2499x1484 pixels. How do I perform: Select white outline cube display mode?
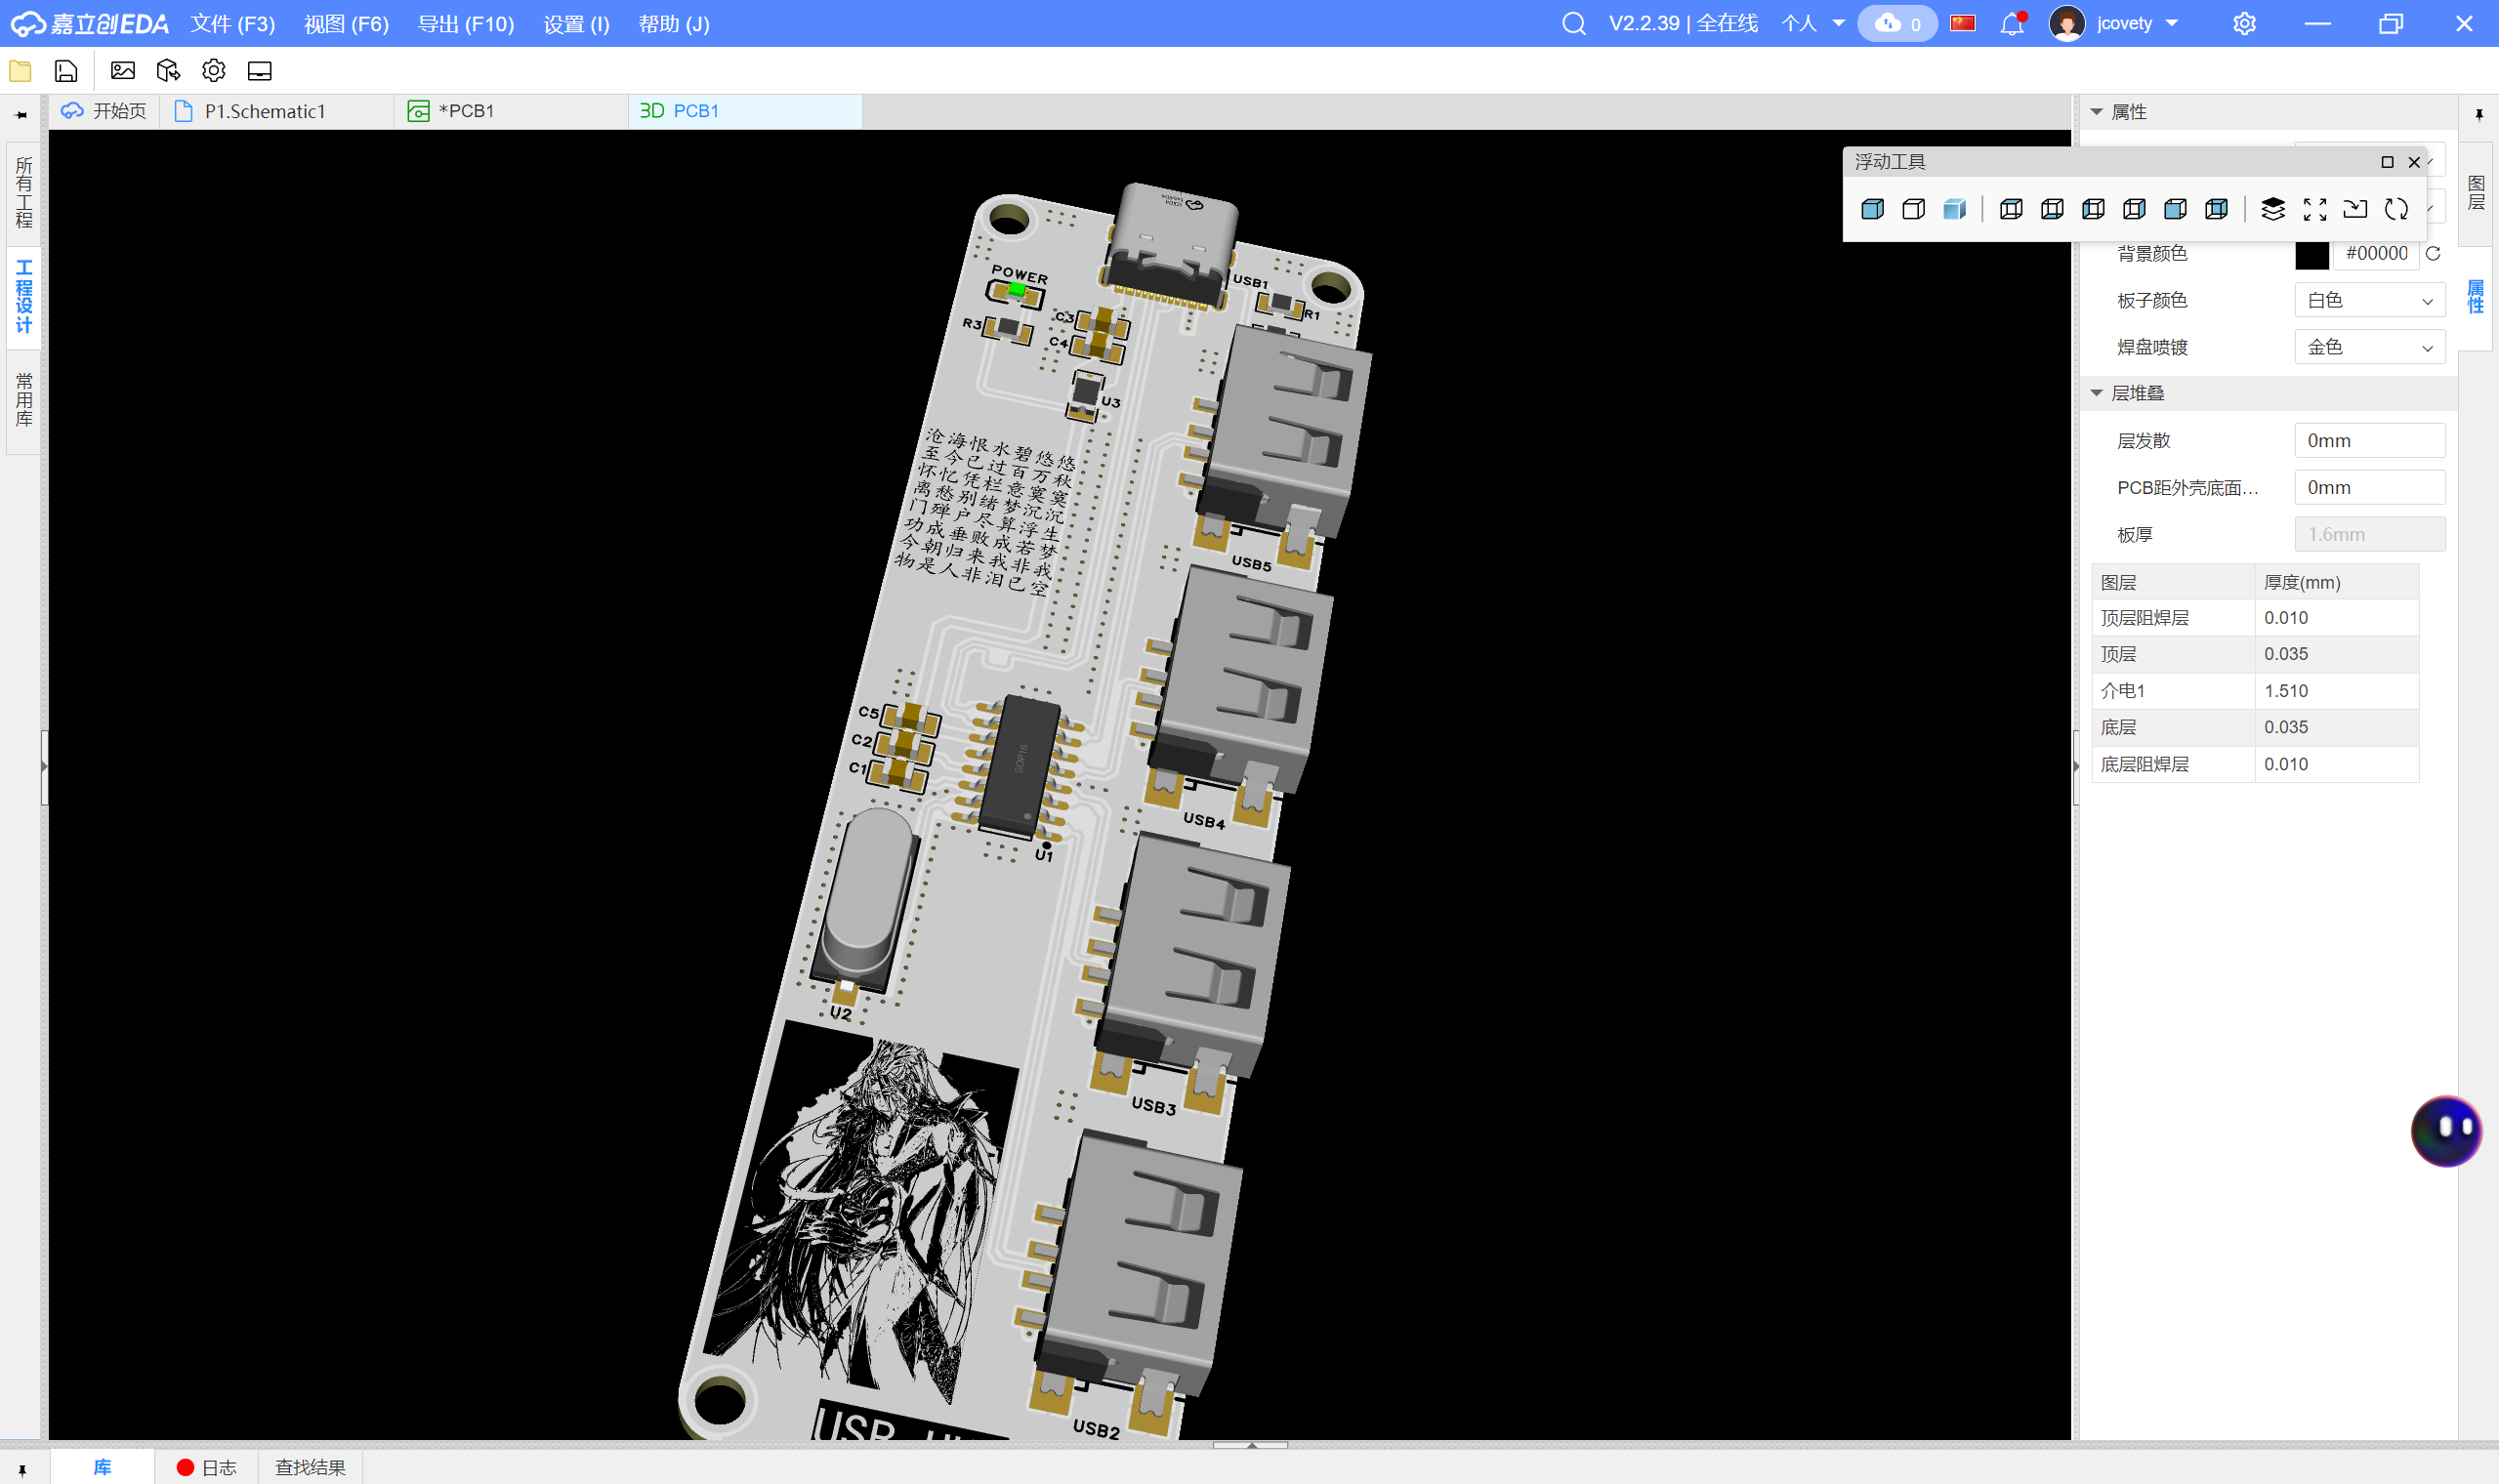[1914, 209]
